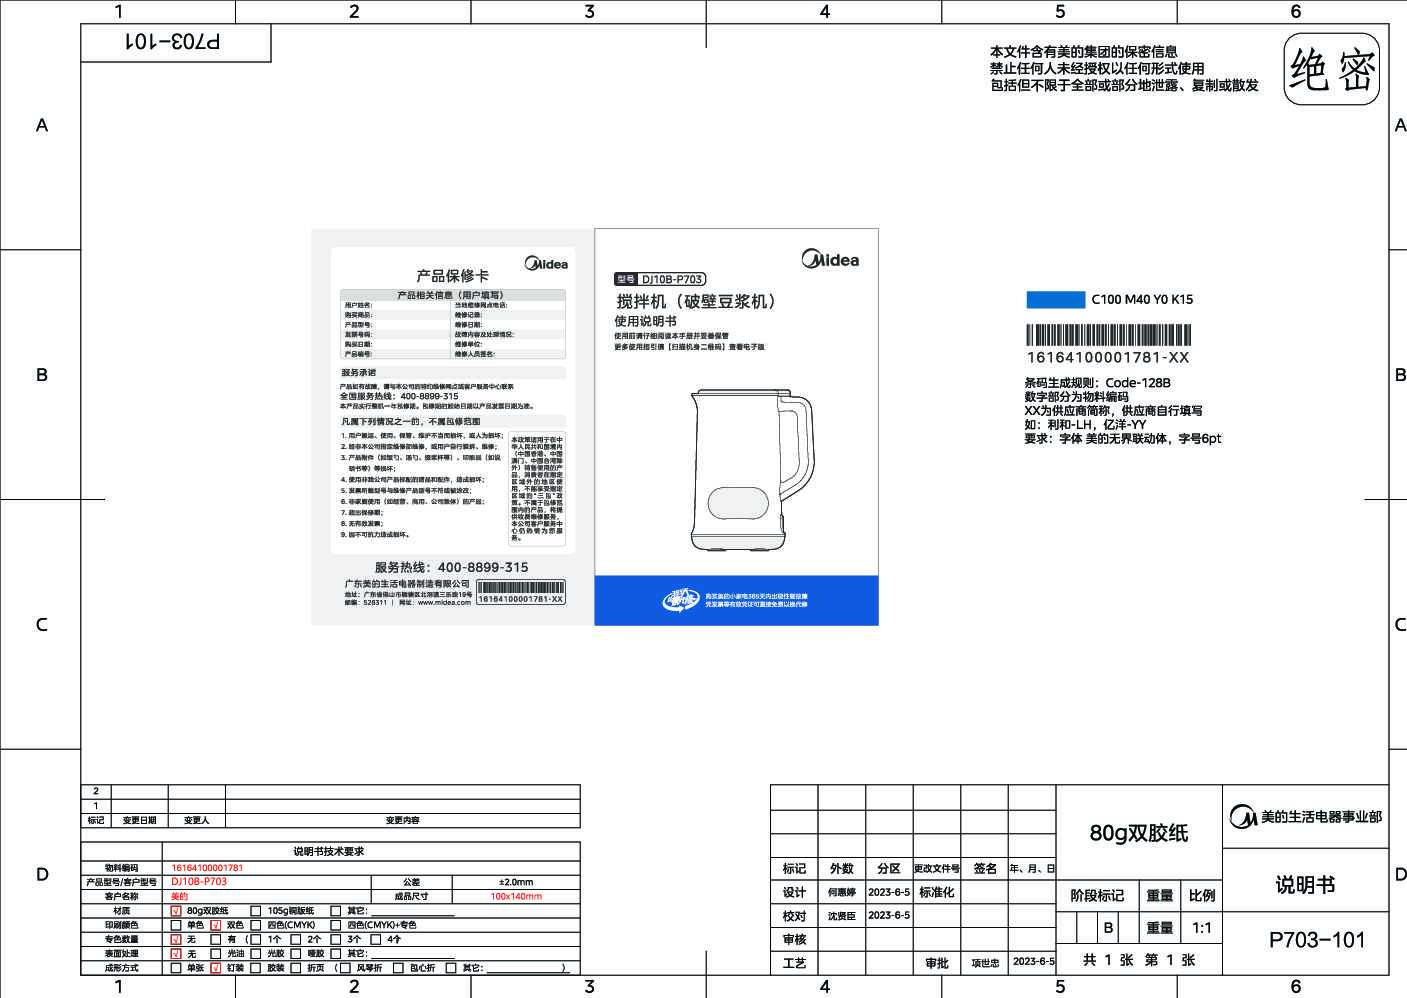Check the 哑胶 surface treatment checkbox
Image resolution: width=1407 pixels, height=998 pixels.
click(296, 953)
